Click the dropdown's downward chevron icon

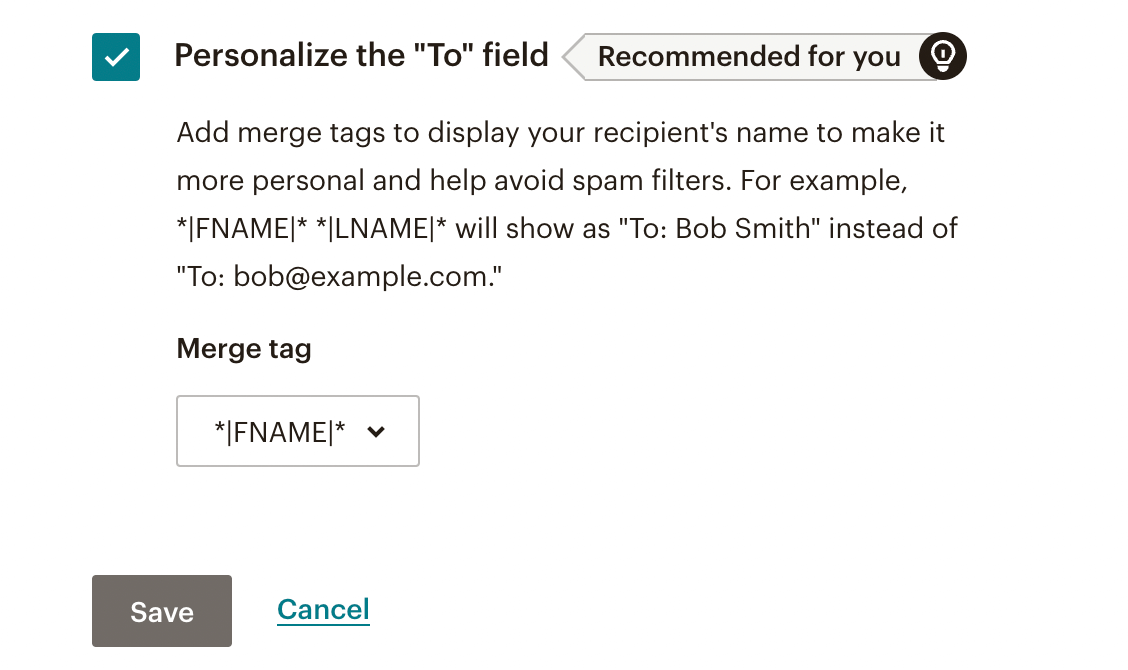point(376,432)
